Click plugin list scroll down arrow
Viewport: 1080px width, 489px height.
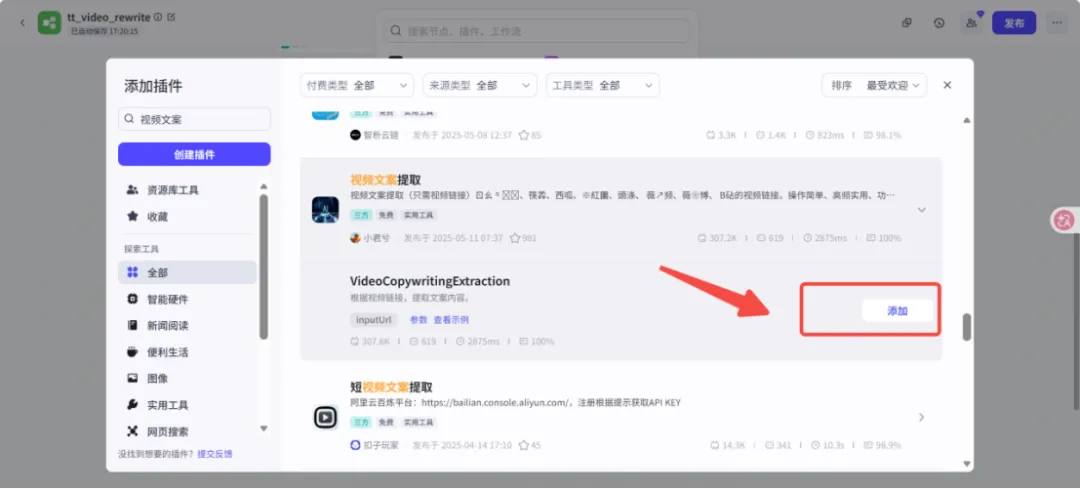click(966, 464)
